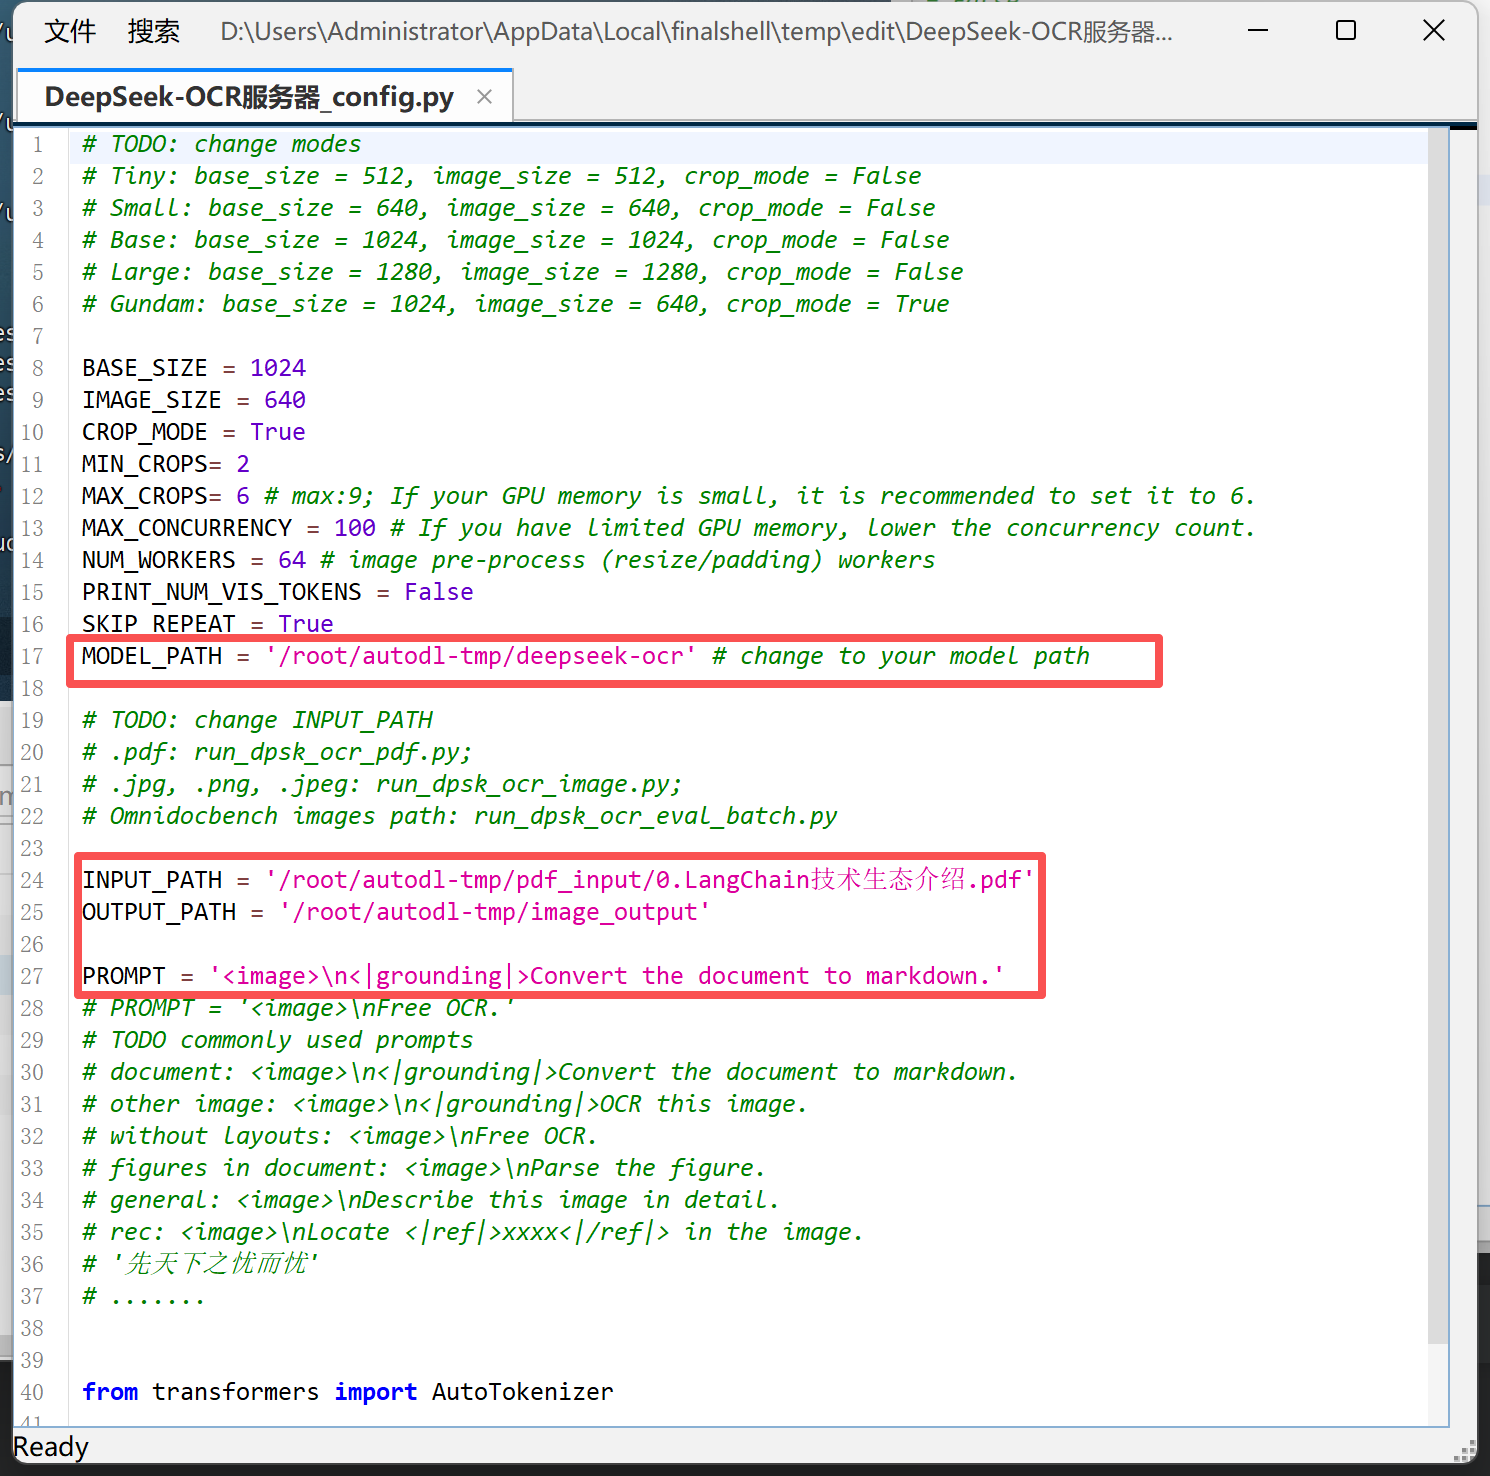Maximize the editor window
The height and width of the screenshot is (1476, 1490).
coord(1346,31)
